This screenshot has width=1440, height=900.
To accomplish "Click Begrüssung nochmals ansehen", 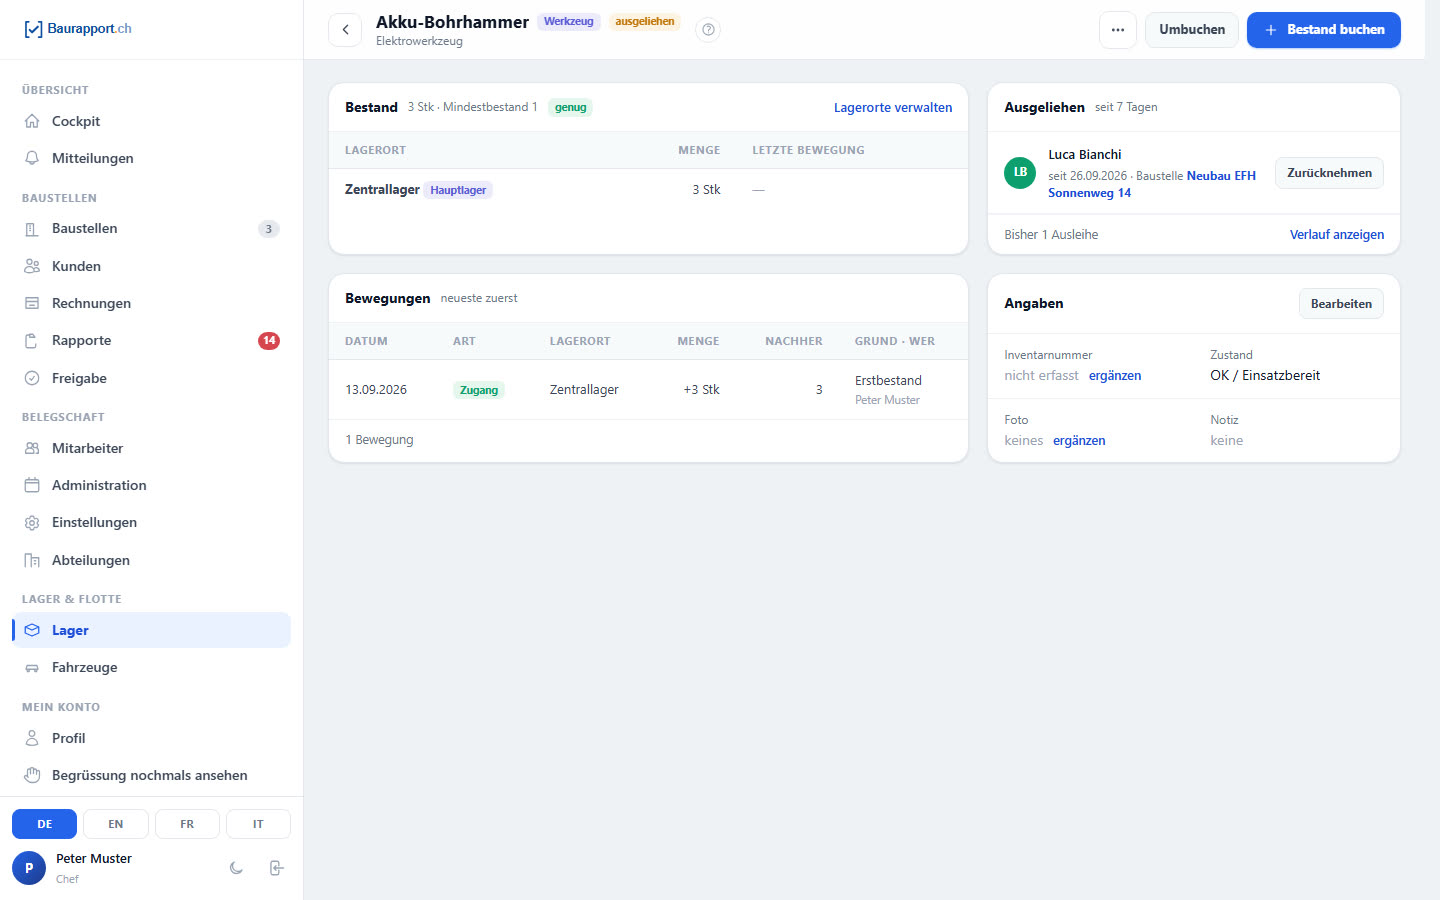I will (x=151, y=775).
